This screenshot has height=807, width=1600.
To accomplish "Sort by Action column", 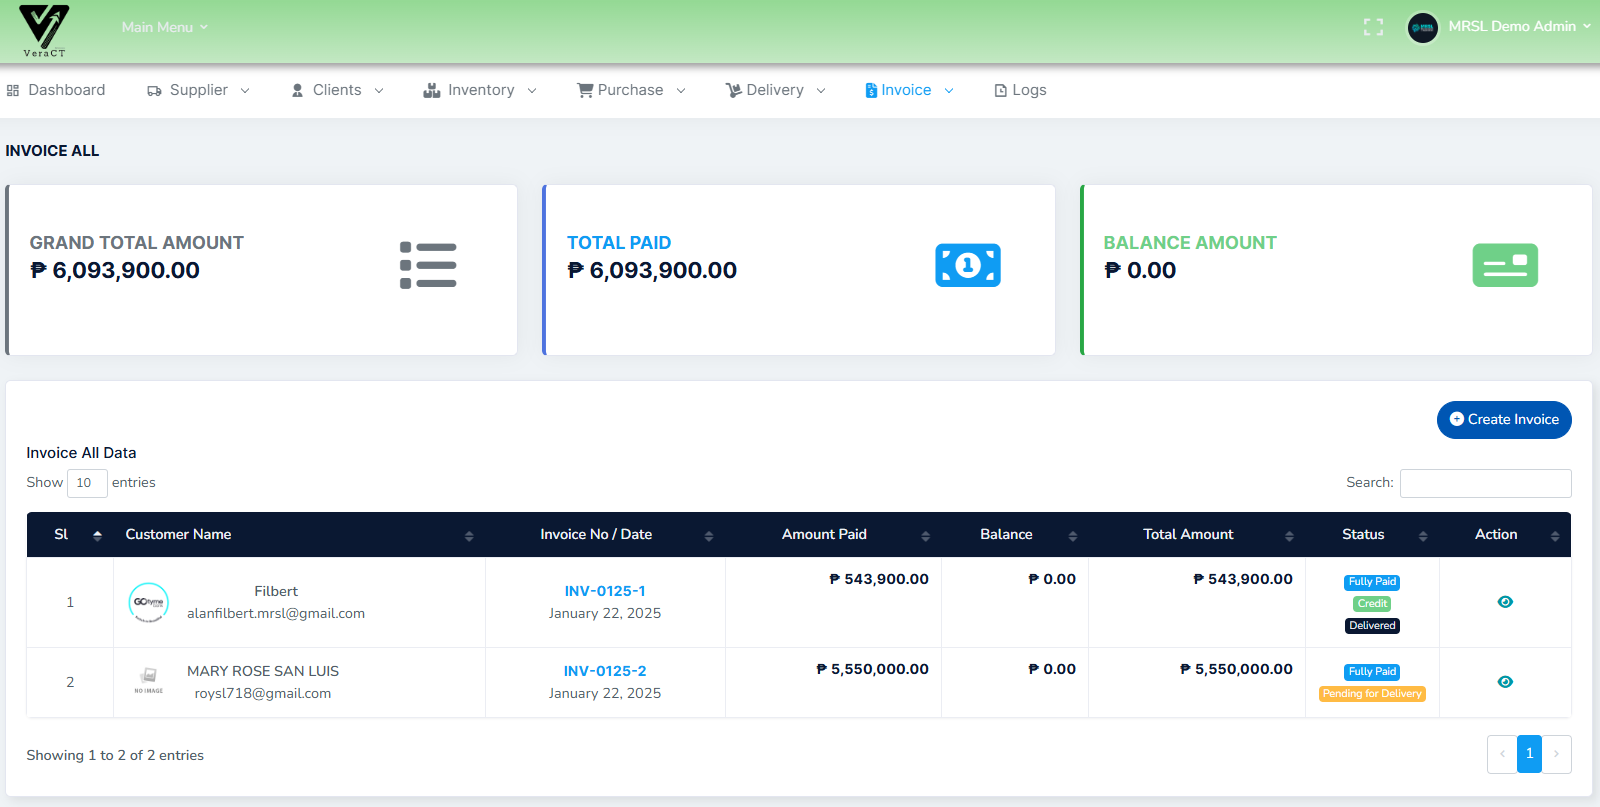I will (x=1505, y=535).
